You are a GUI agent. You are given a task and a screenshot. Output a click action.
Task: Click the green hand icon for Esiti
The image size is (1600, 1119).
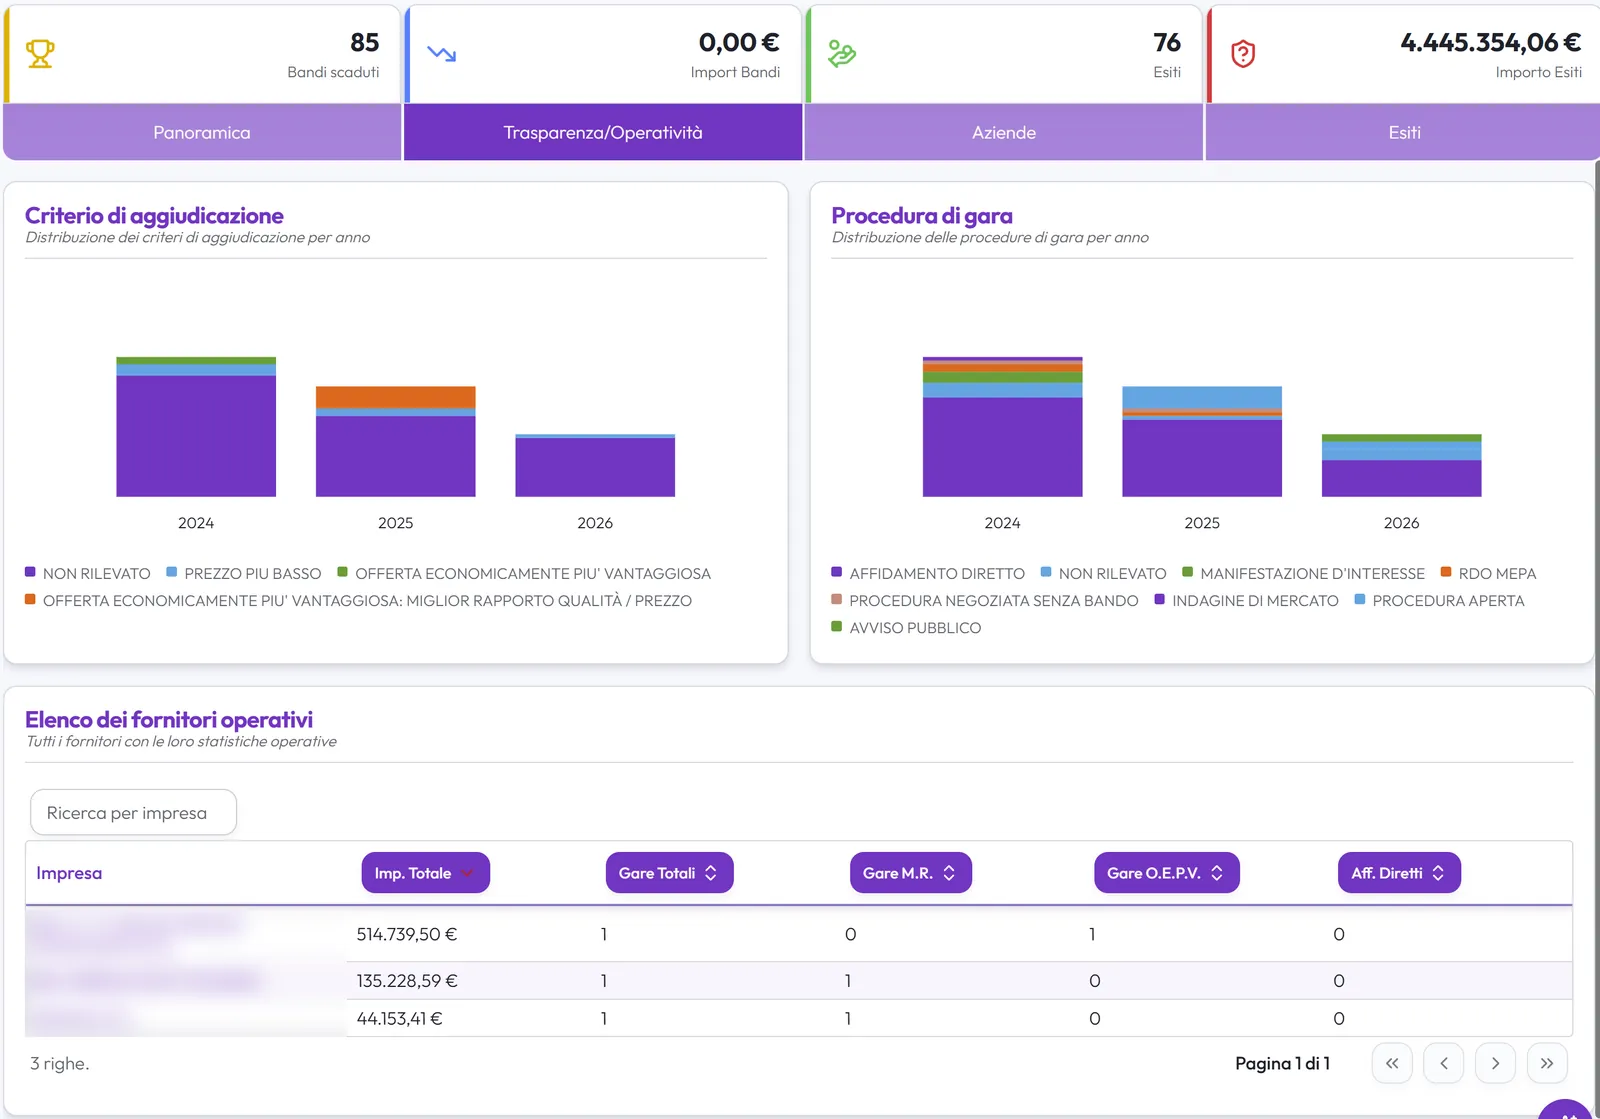[x=842, y=54]
